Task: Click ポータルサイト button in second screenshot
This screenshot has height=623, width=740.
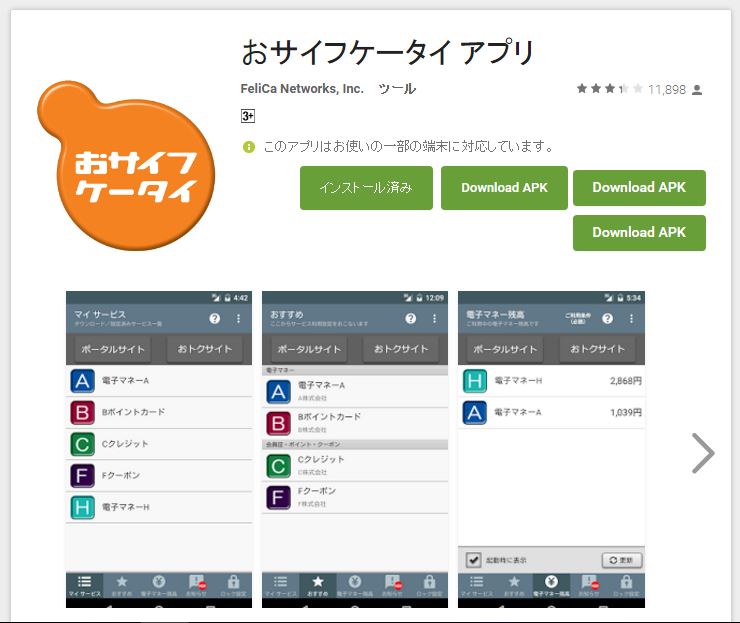Action: pyautogui.click(x=309, y=349)
